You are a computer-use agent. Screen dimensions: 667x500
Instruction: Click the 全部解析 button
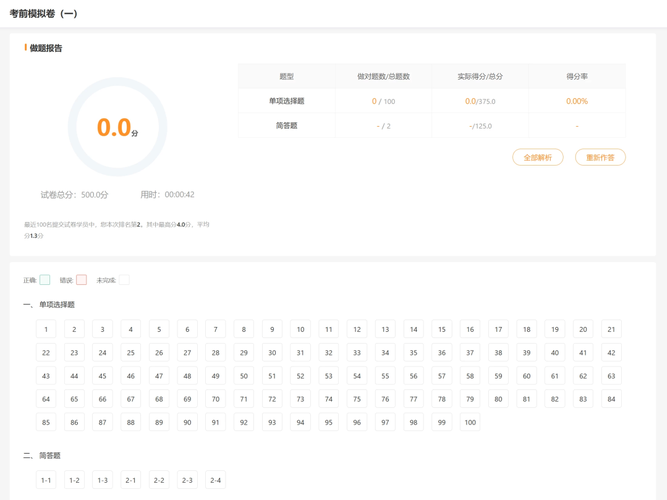pyautogui.click(x=538, y=157)
